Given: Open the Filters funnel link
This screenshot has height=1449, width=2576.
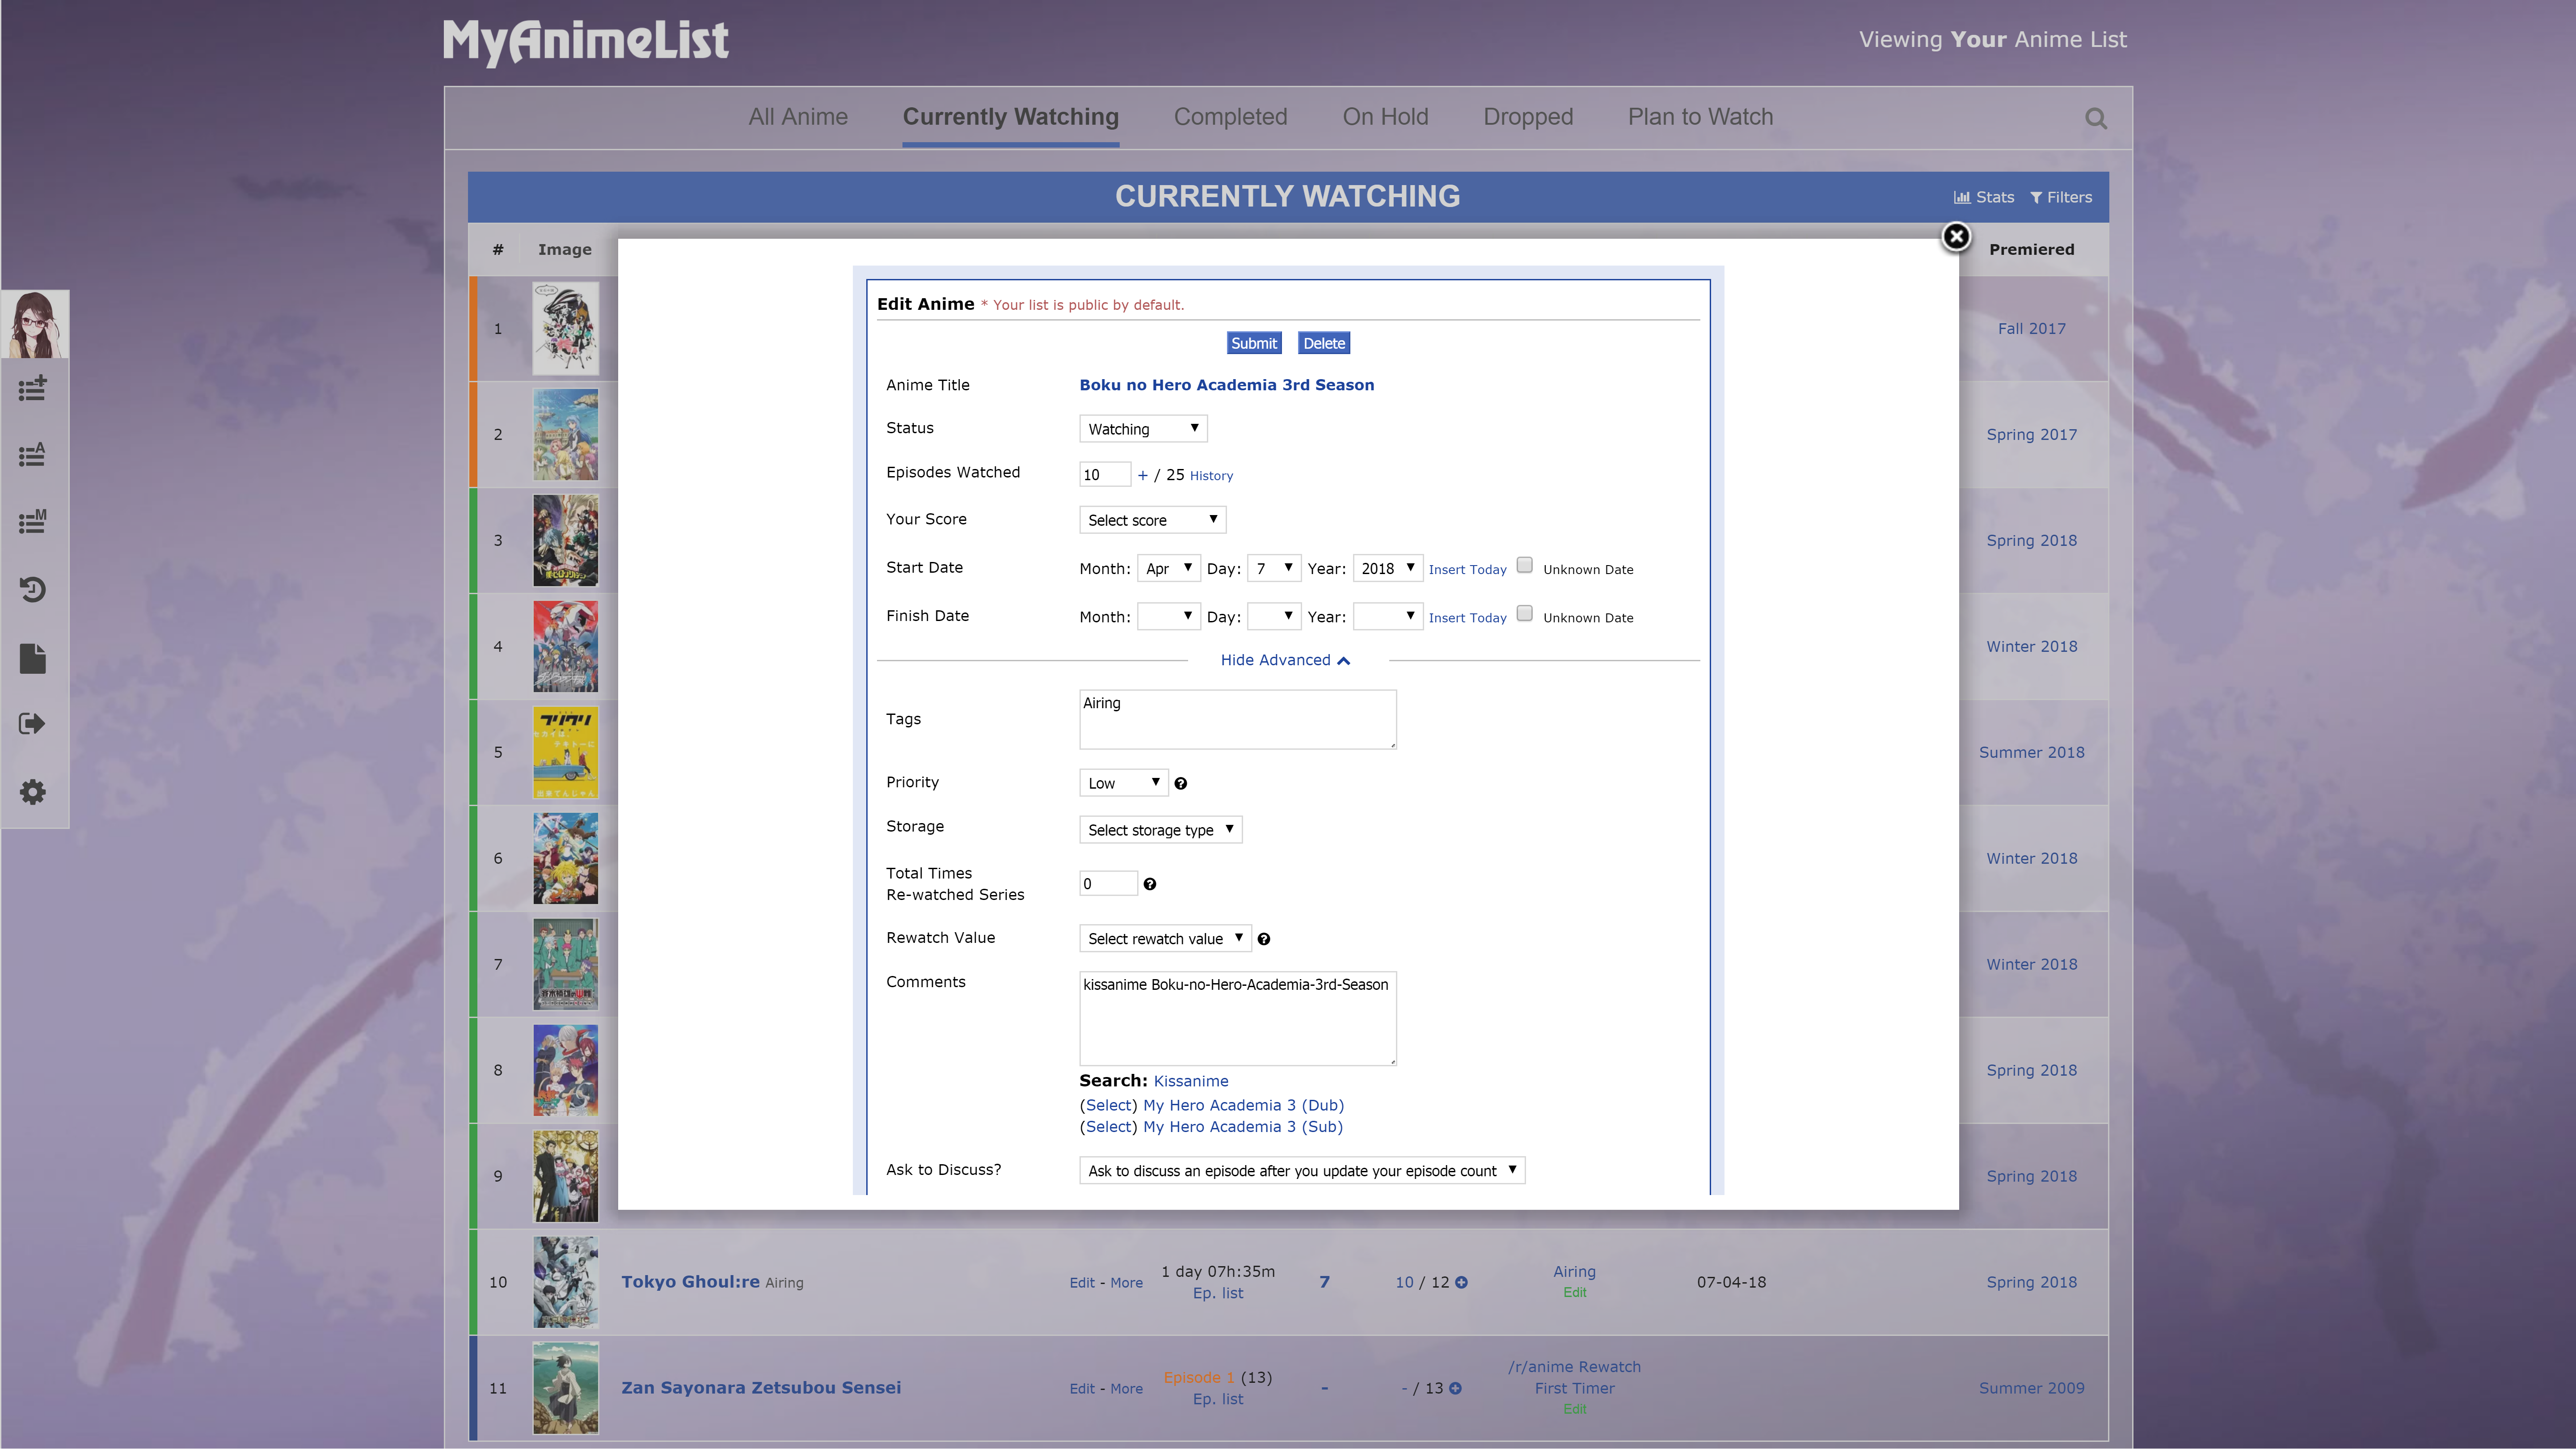Looking at the screenshot, I should tap(2061, 197).
